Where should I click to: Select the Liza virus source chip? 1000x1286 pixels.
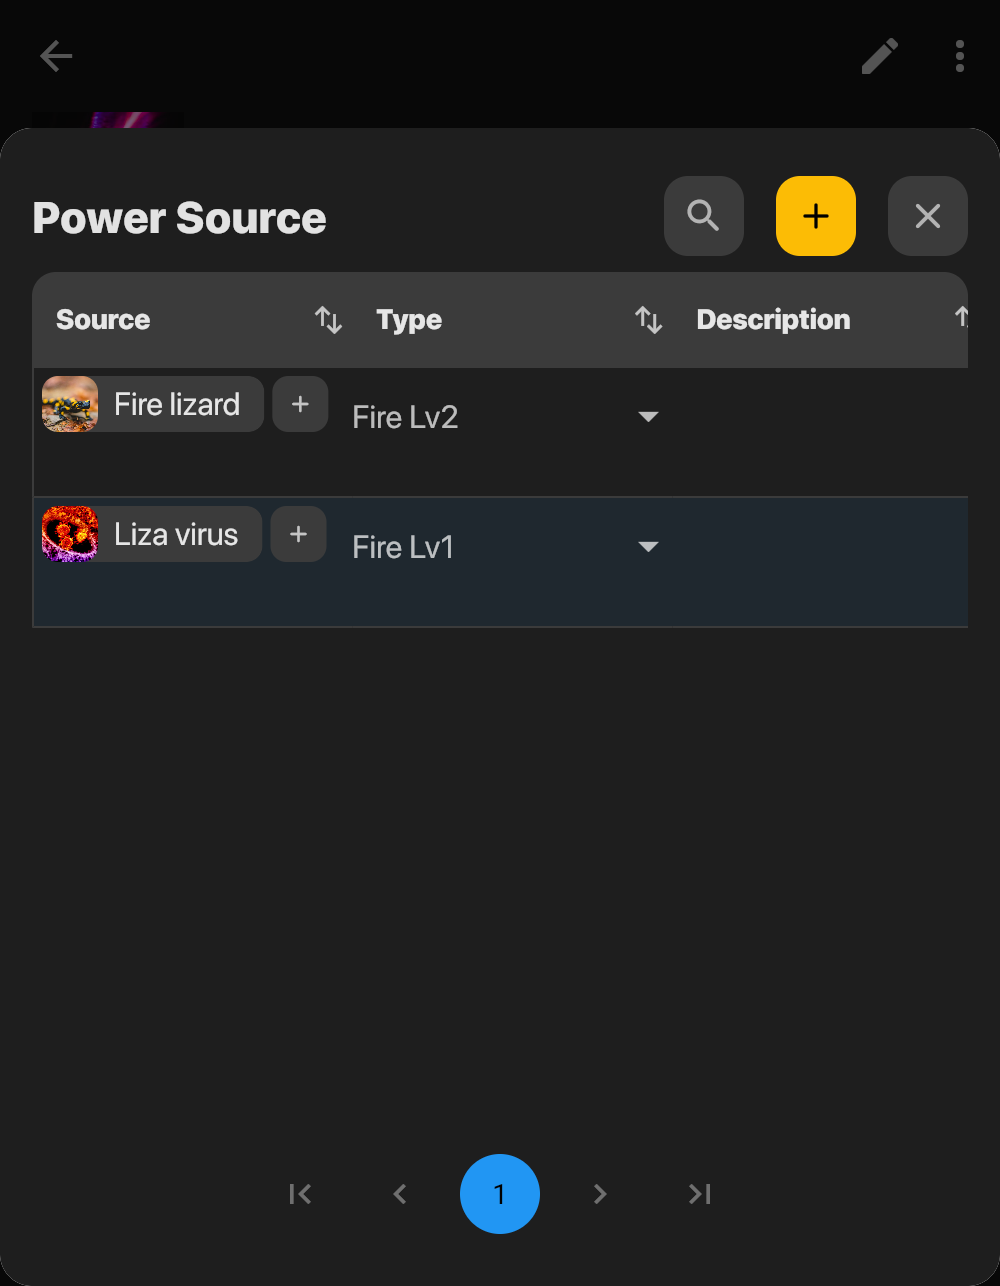[176, 534]
